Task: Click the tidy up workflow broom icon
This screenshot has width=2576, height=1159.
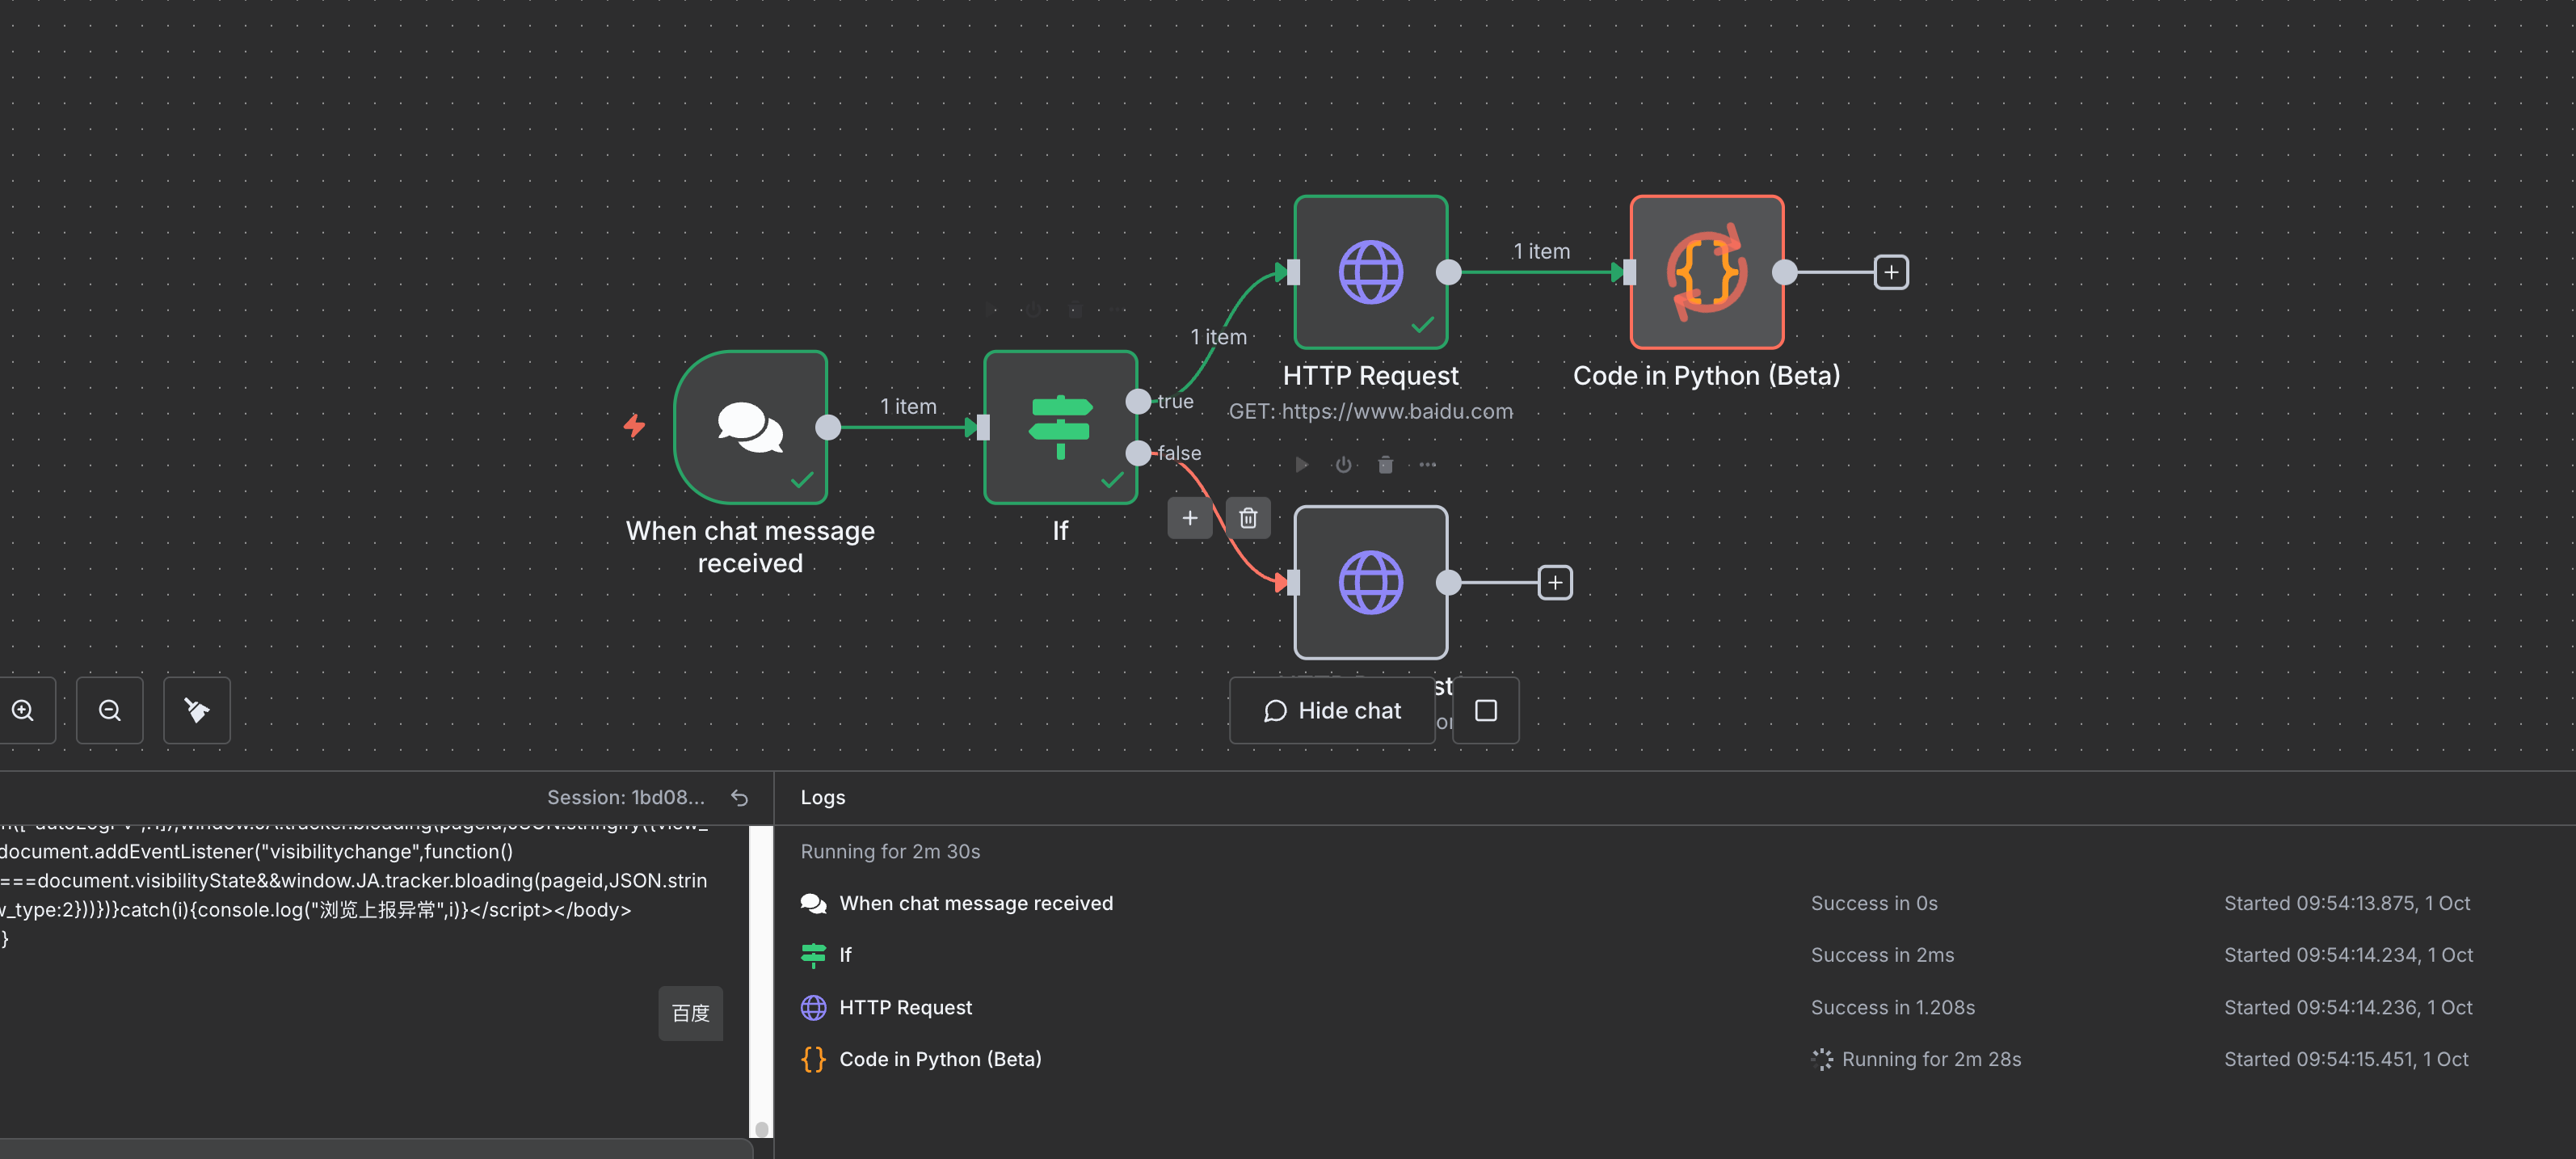Action: click(x=197, y=710)
